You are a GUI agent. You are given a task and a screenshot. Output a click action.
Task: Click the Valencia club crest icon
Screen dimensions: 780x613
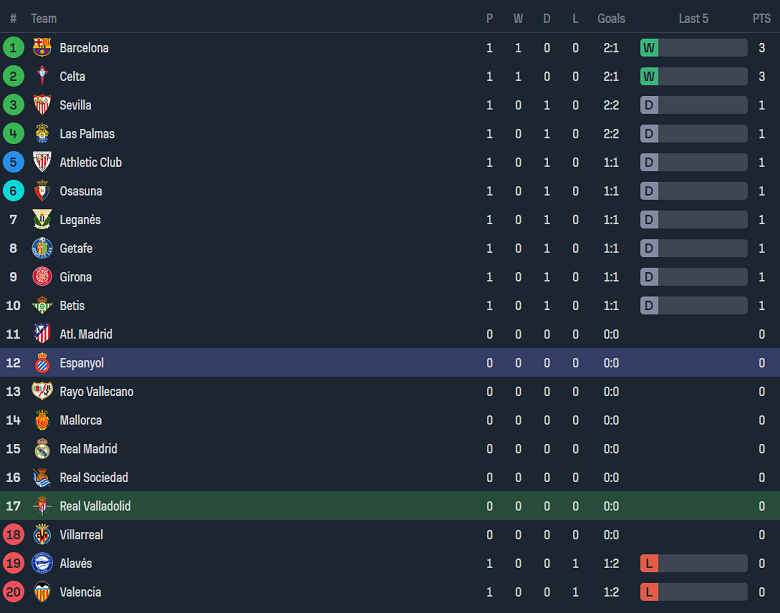pyautogui.click(x=42, y=592)
